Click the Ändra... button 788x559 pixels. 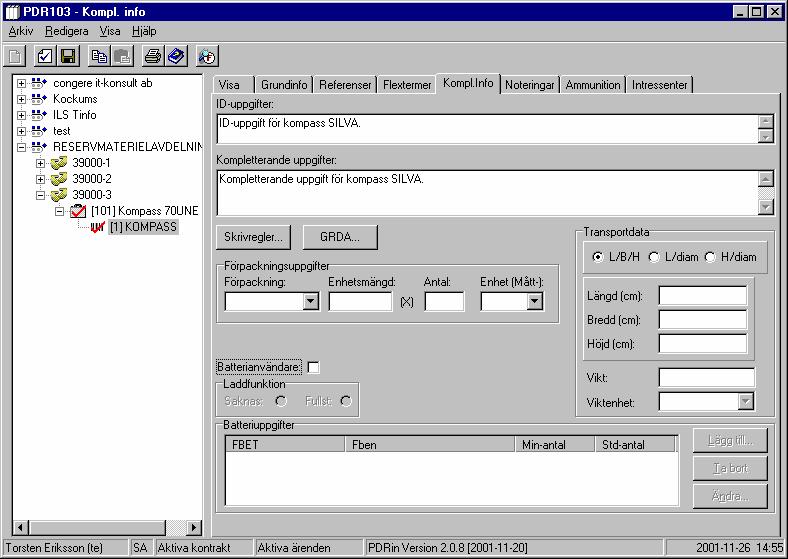click(x=730, y=496)
